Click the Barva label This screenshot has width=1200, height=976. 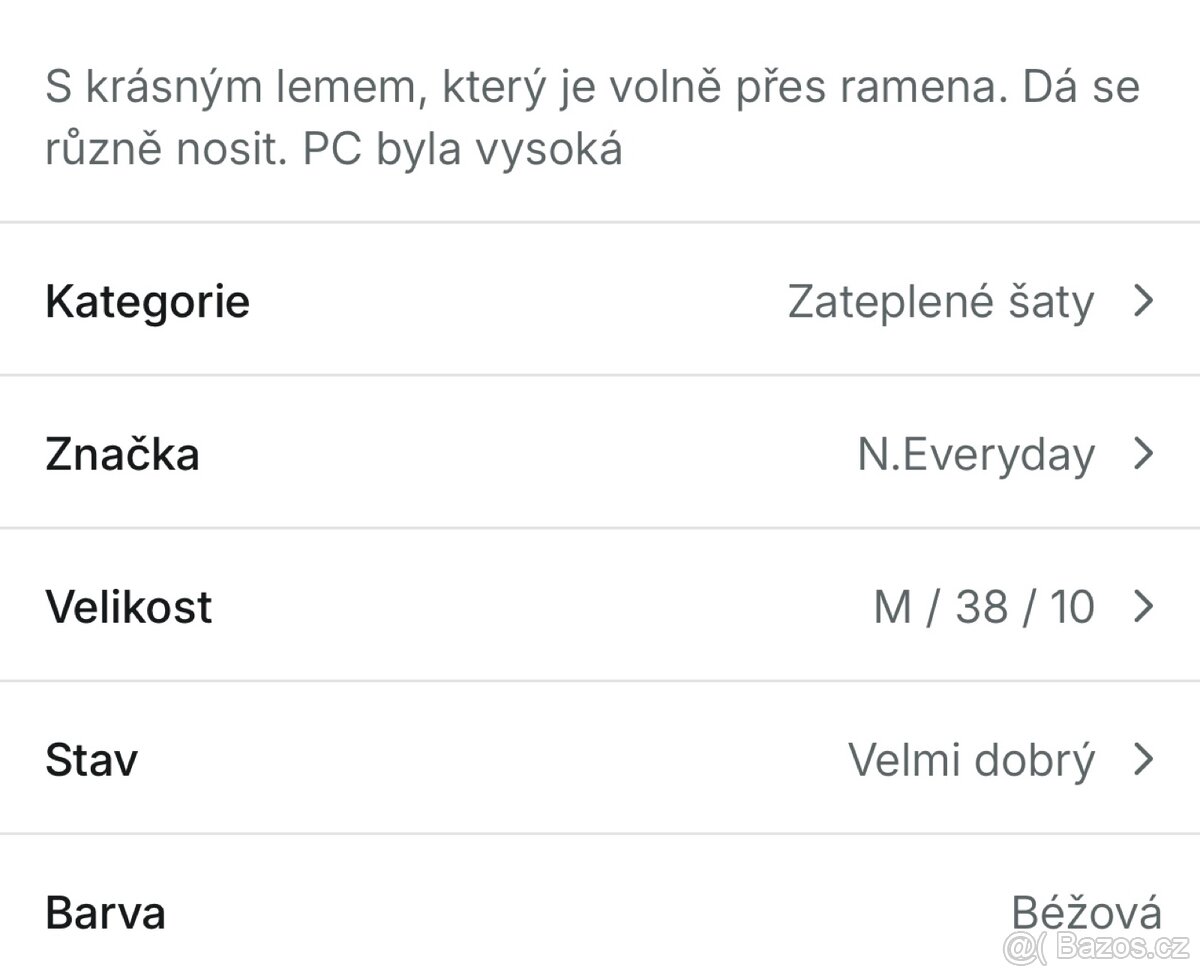point(105,912)
